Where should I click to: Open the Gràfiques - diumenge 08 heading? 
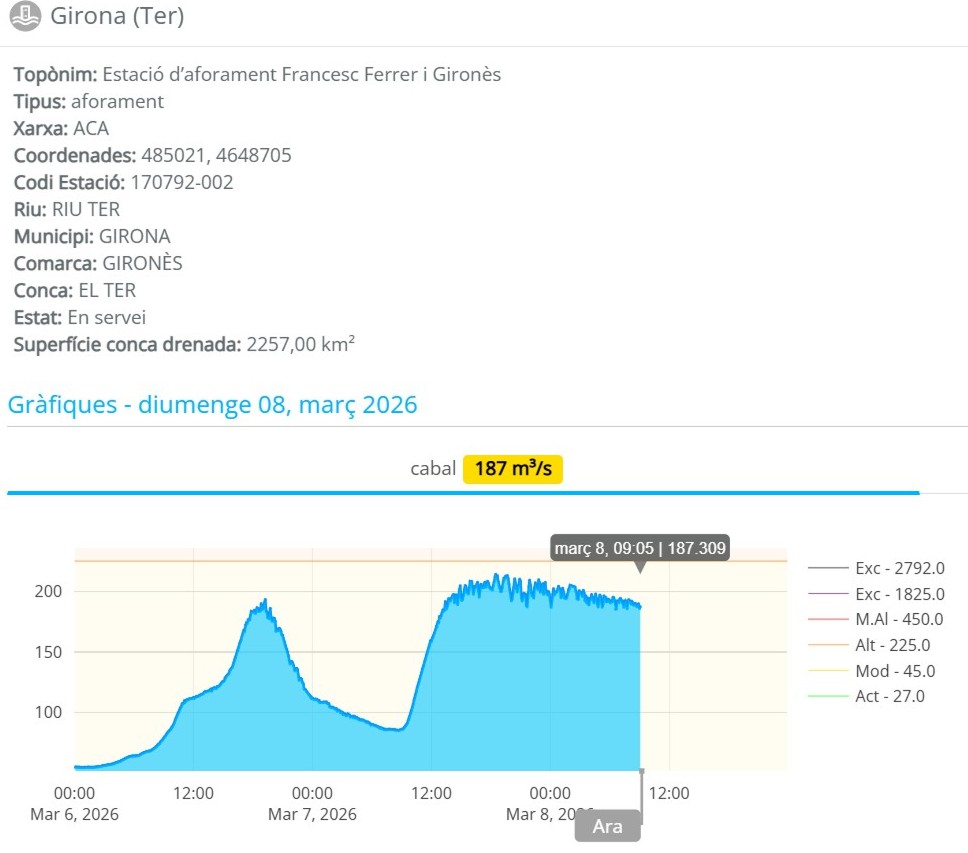212,405
